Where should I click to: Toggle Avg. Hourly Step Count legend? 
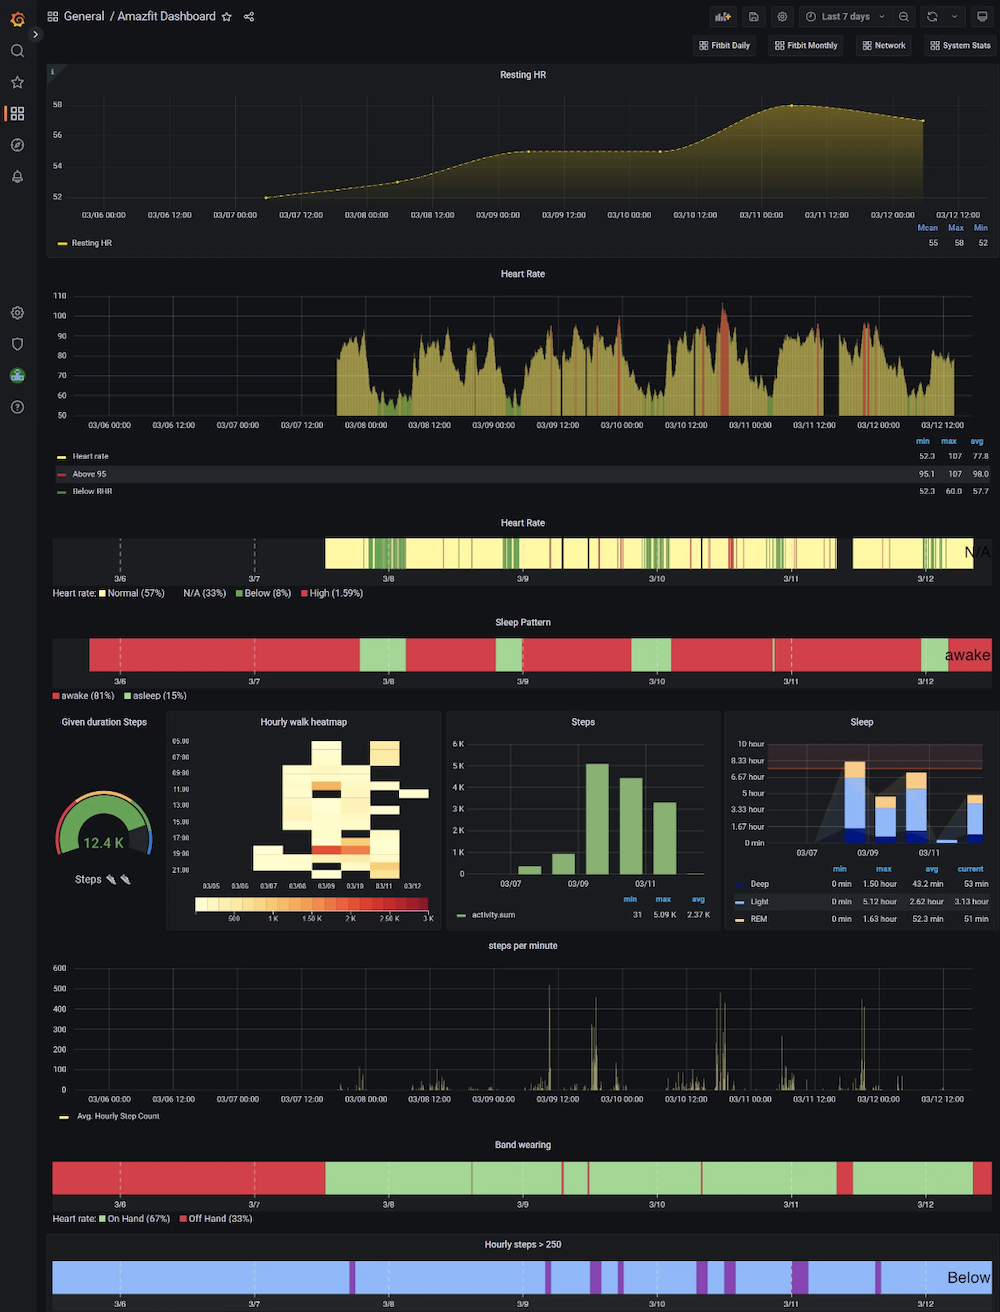pos(118,1116)
